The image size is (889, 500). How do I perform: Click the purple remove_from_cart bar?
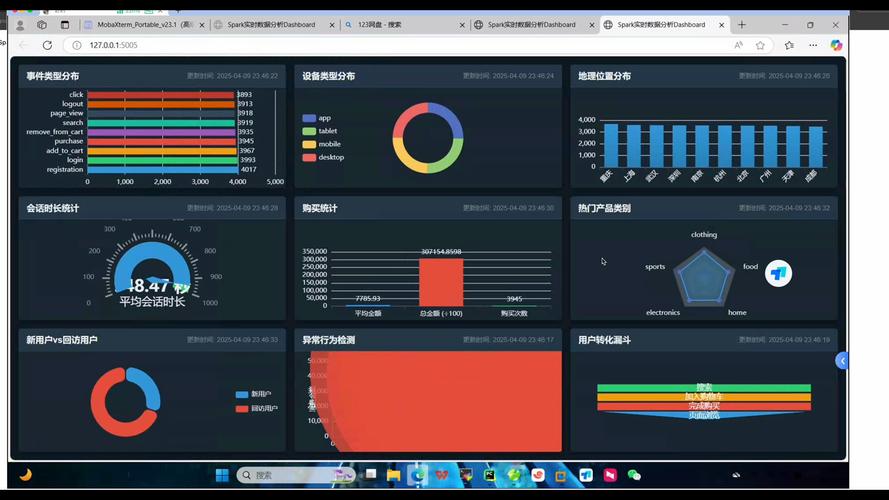tap(161, 132)
